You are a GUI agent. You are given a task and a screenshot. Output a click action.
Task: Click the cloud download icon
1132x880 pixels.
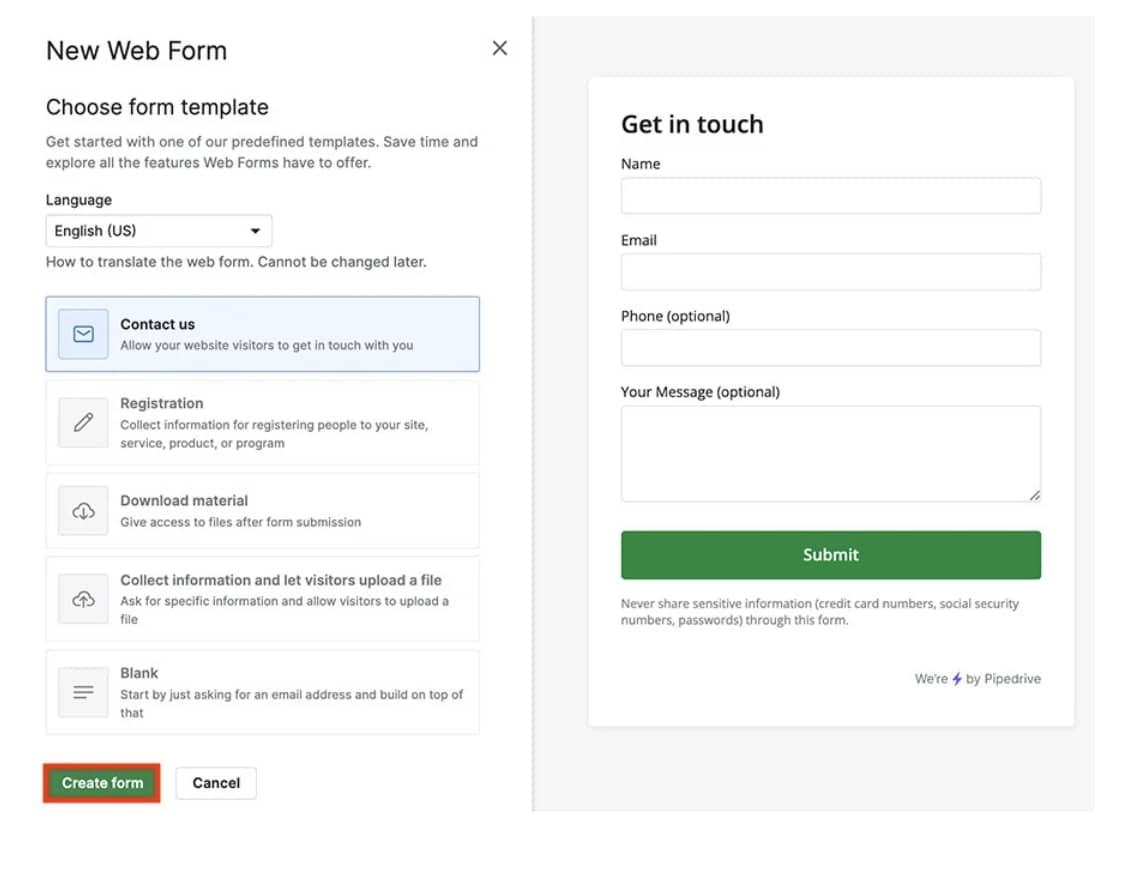point(83,511)
